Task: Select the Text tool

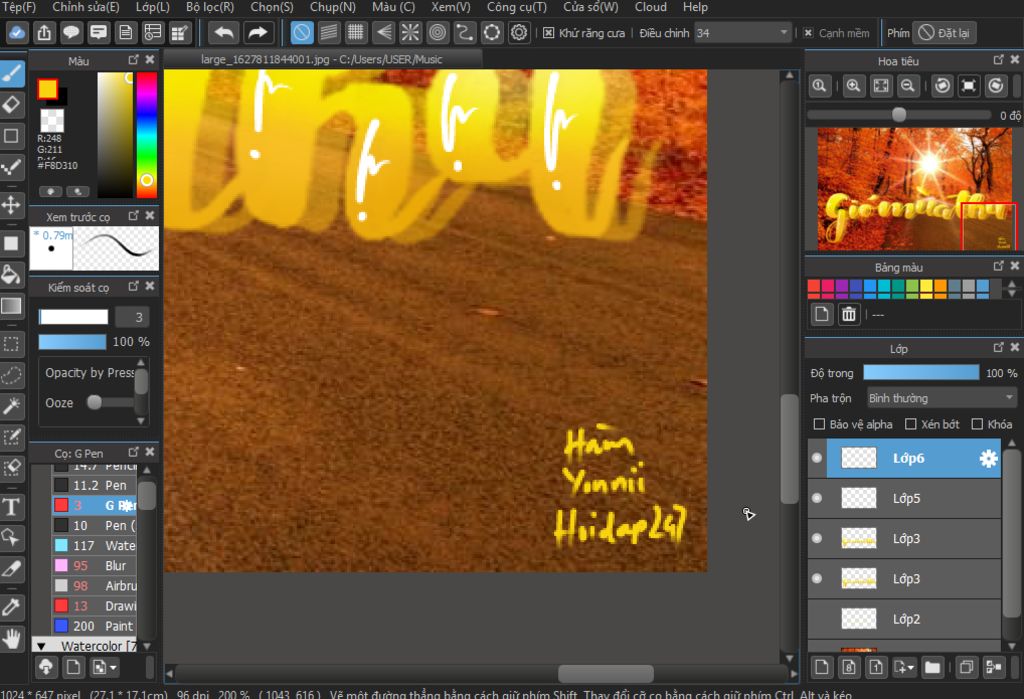Action: click(x=12, y=507)
